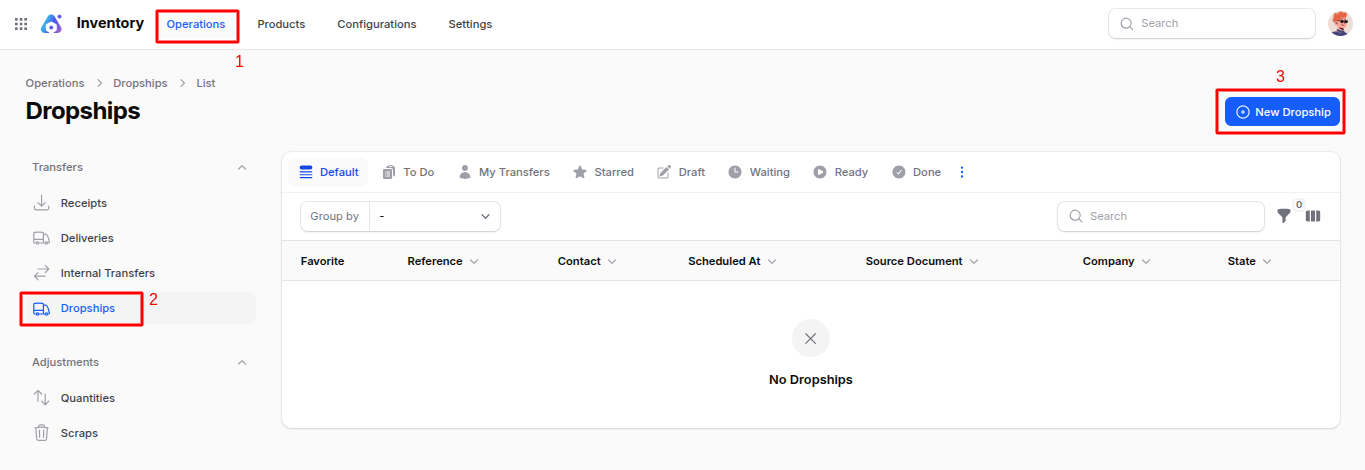The width and height of the screenshot is (1365, 470).
Task: Switch to the Starred tab
Action: click(x=603, y=172)
